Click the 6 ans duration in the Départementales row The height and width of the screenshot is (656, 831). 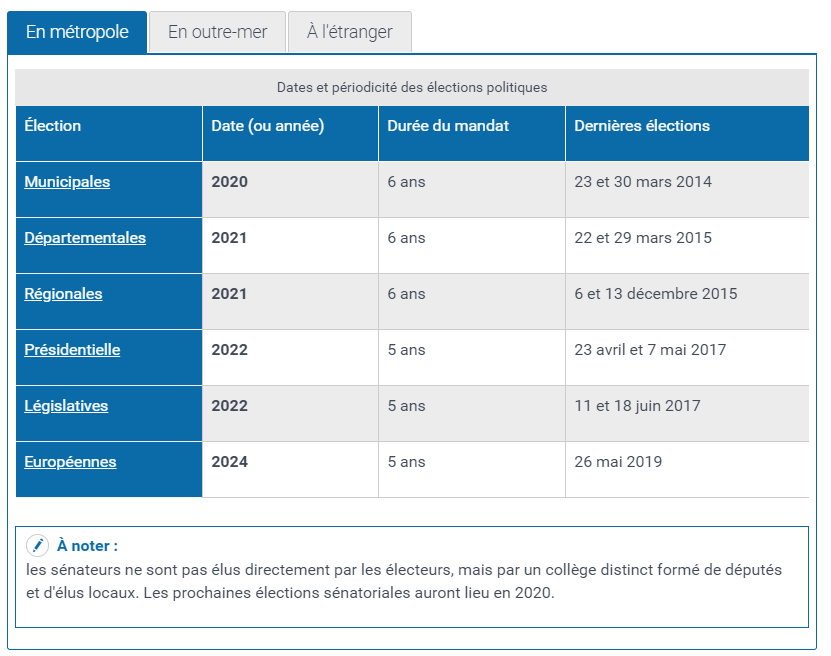(472, 246)
